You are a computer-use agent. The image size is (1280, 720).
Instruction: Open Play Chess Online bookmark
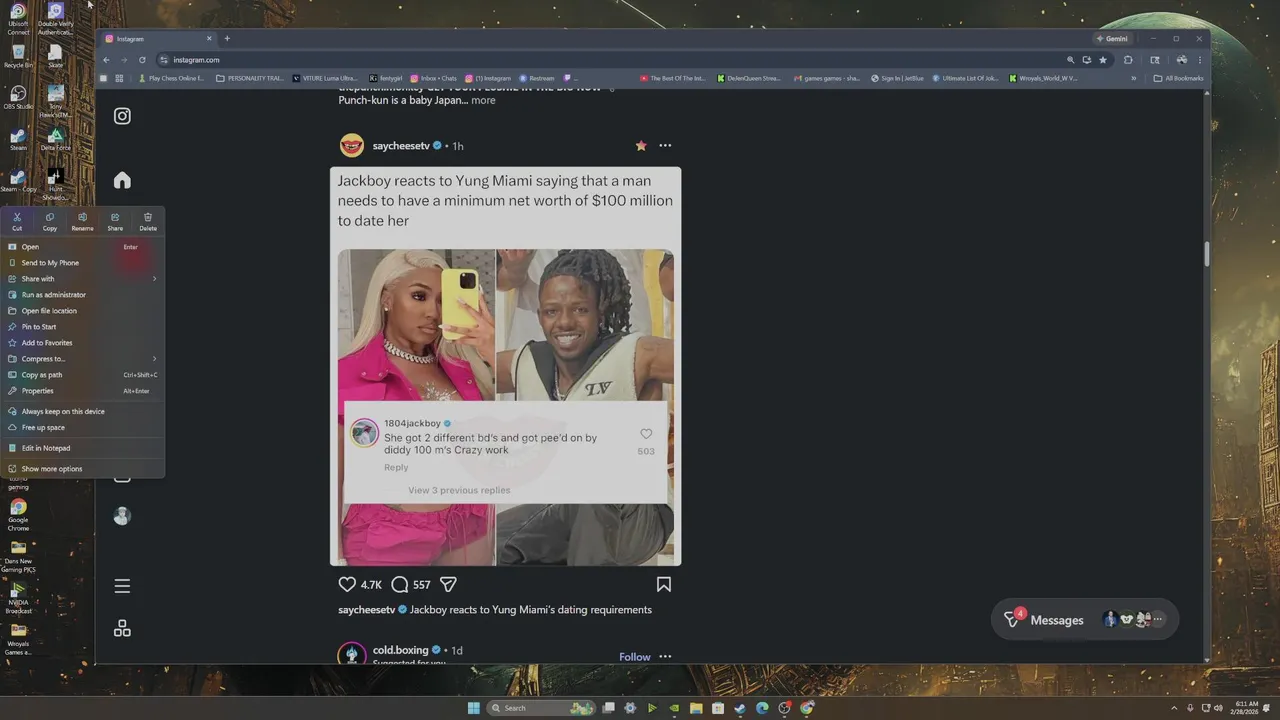click(172, 78)
